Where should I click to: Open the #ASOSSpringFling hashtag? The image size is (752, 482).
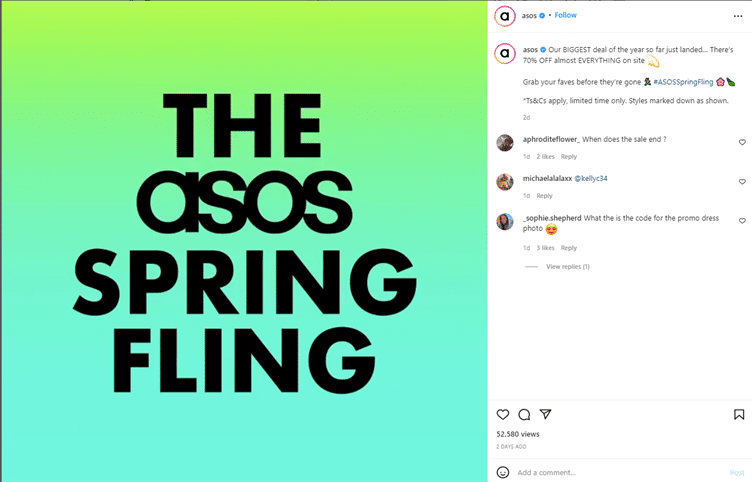(682, 80)
